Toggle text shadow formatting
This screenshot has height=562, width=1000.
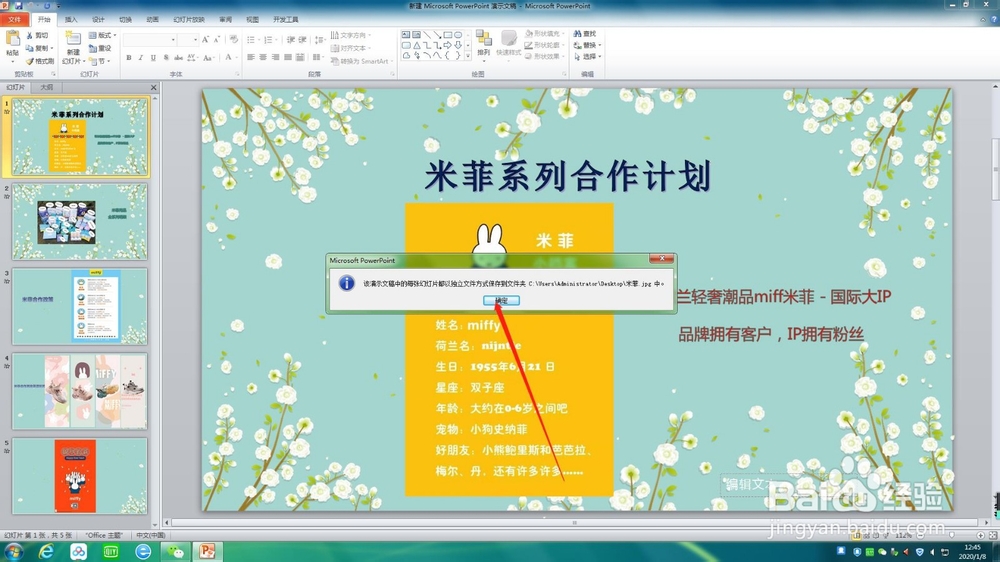(x=166, y=57)
